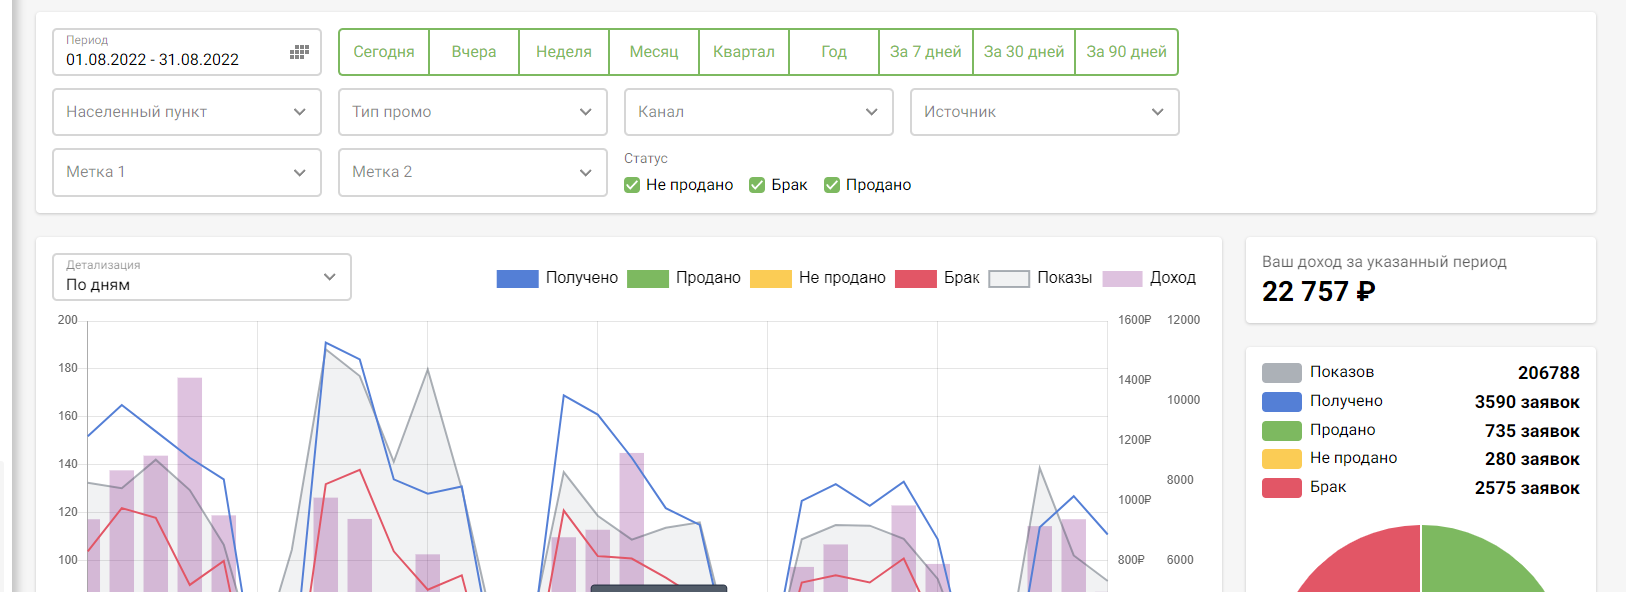The height and width of the screenshot is (592, 1626).
Task: Select the Вчера period tab
Action: (x=474, y=52)
